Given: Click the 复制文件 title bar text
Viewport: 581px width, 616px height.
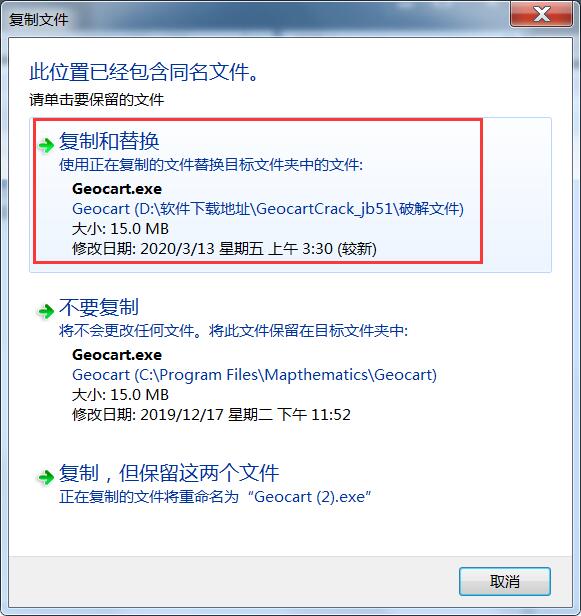Looking at the screenshot, I should (x=38, y=20).
